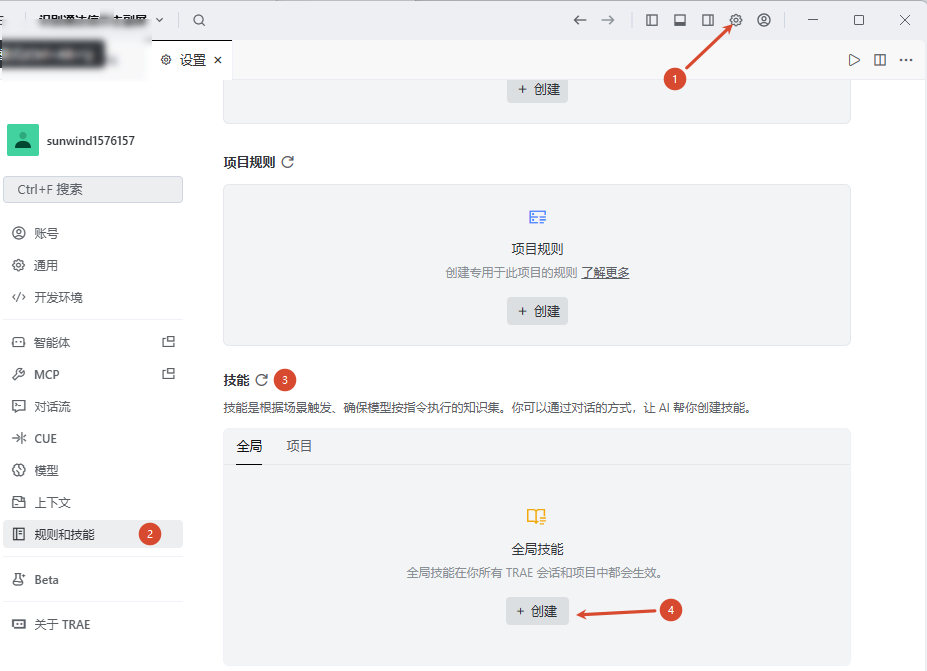Navigate back with the left arrow
Image resolution: width=927 pixels, height=671 pixels.
580,20
